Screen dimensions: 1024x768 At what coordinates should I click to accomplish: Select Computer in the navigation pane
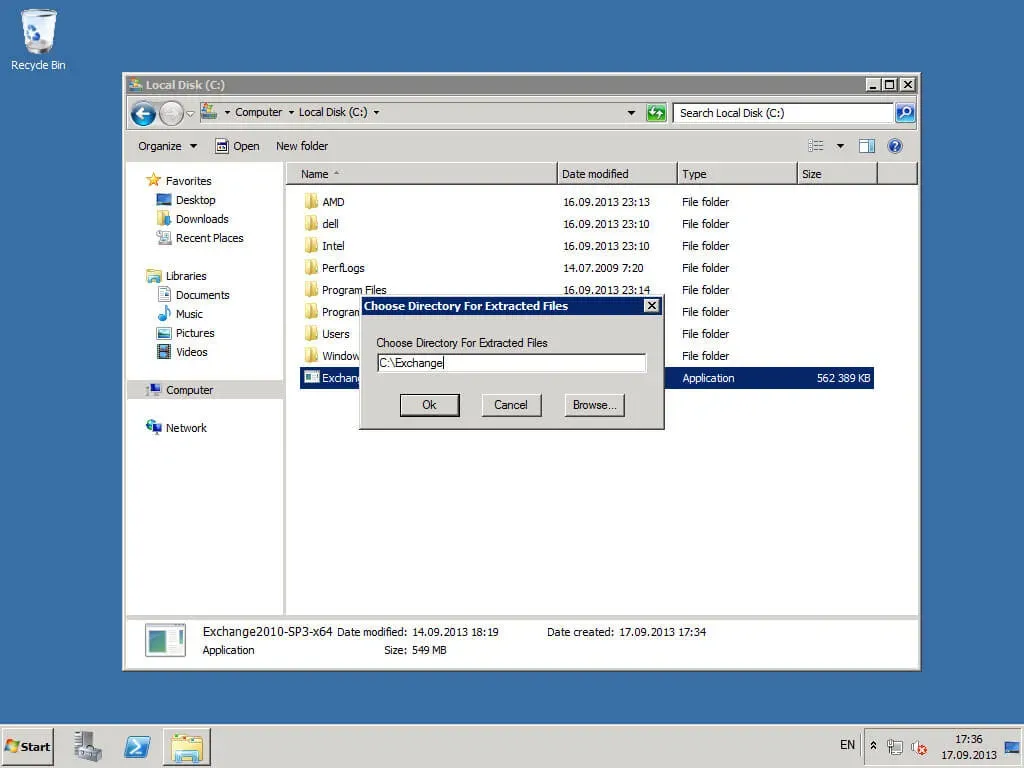pos(189,390)
